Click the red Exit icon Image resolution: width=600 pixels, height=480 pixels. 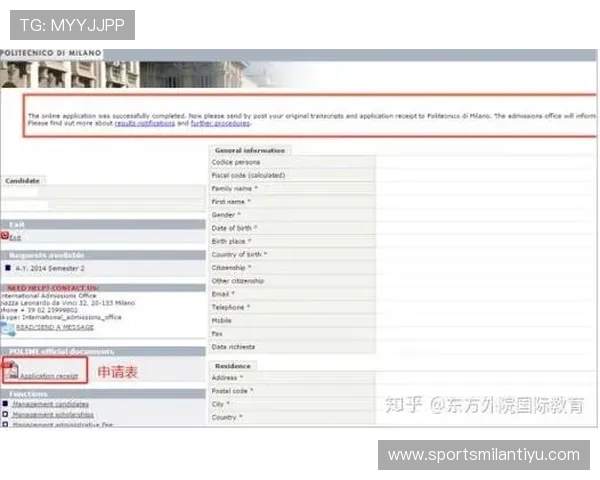pyautogui.click(x=5, y=235)
